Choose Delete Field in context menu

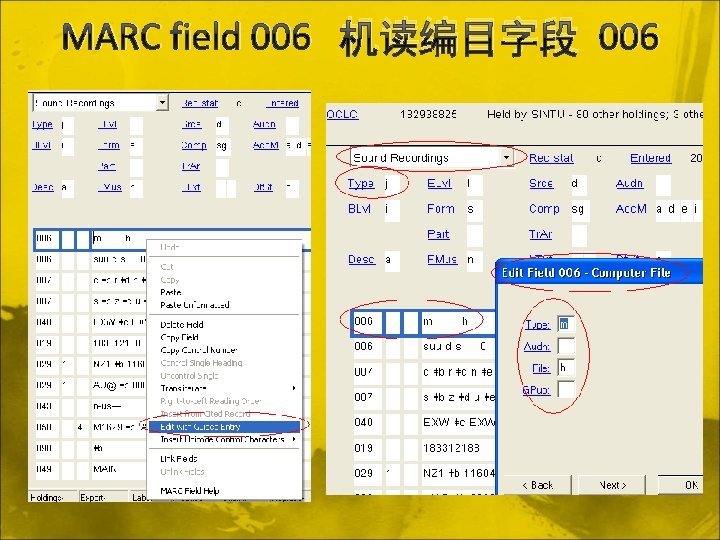224,324
